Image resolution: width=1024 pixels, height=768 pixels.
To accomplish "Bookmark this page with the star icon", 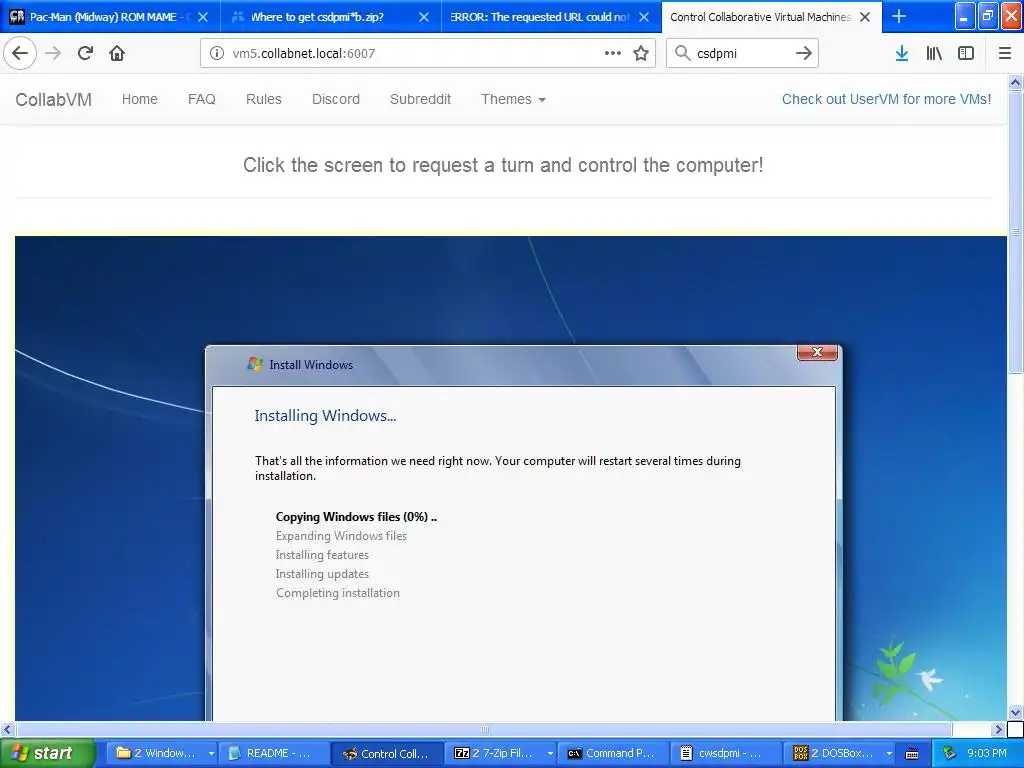I will (x=641, y=53).
